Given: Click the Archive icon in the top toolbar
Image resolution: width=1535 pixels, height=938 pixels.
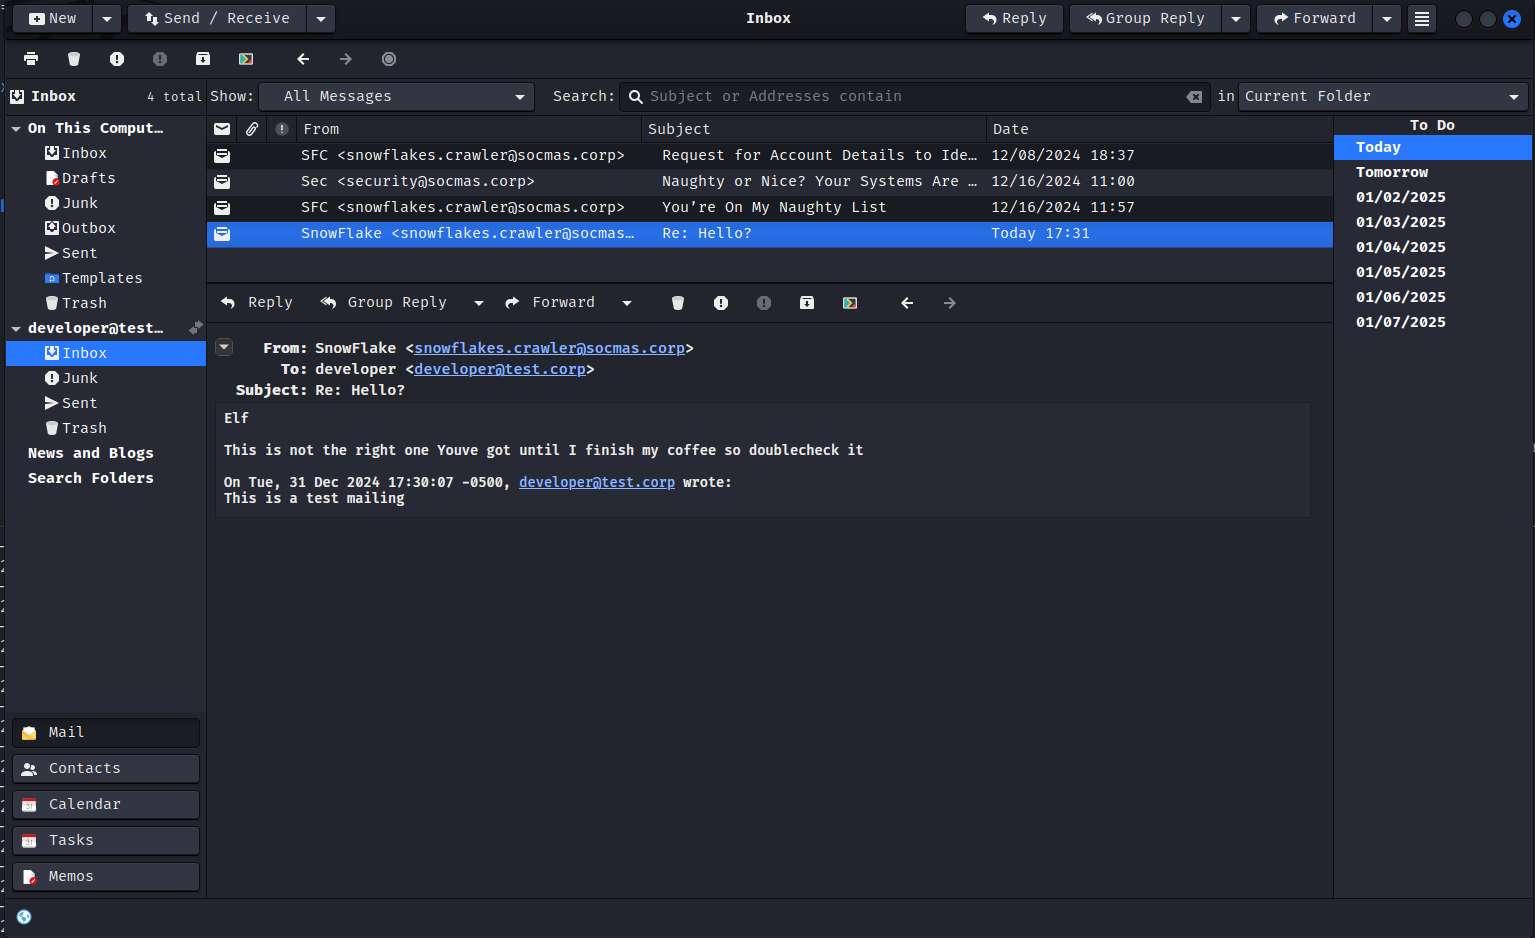Looking at the screenshot, I should (x=203, y=59).
